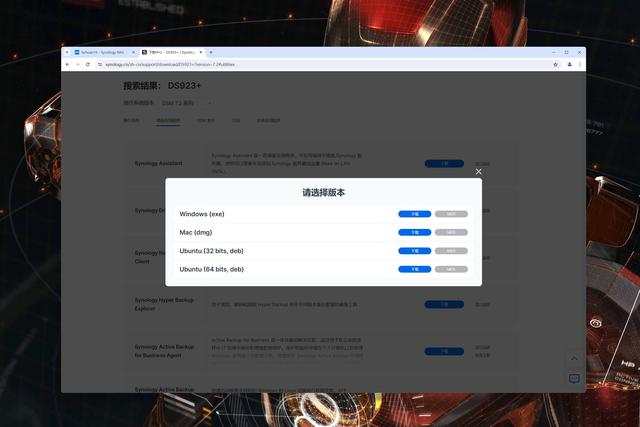This screenshot has height=427, width=640.
Task: Click the "Ubuntu (64 bits, deb)" label
Action: tap(211, 269)
